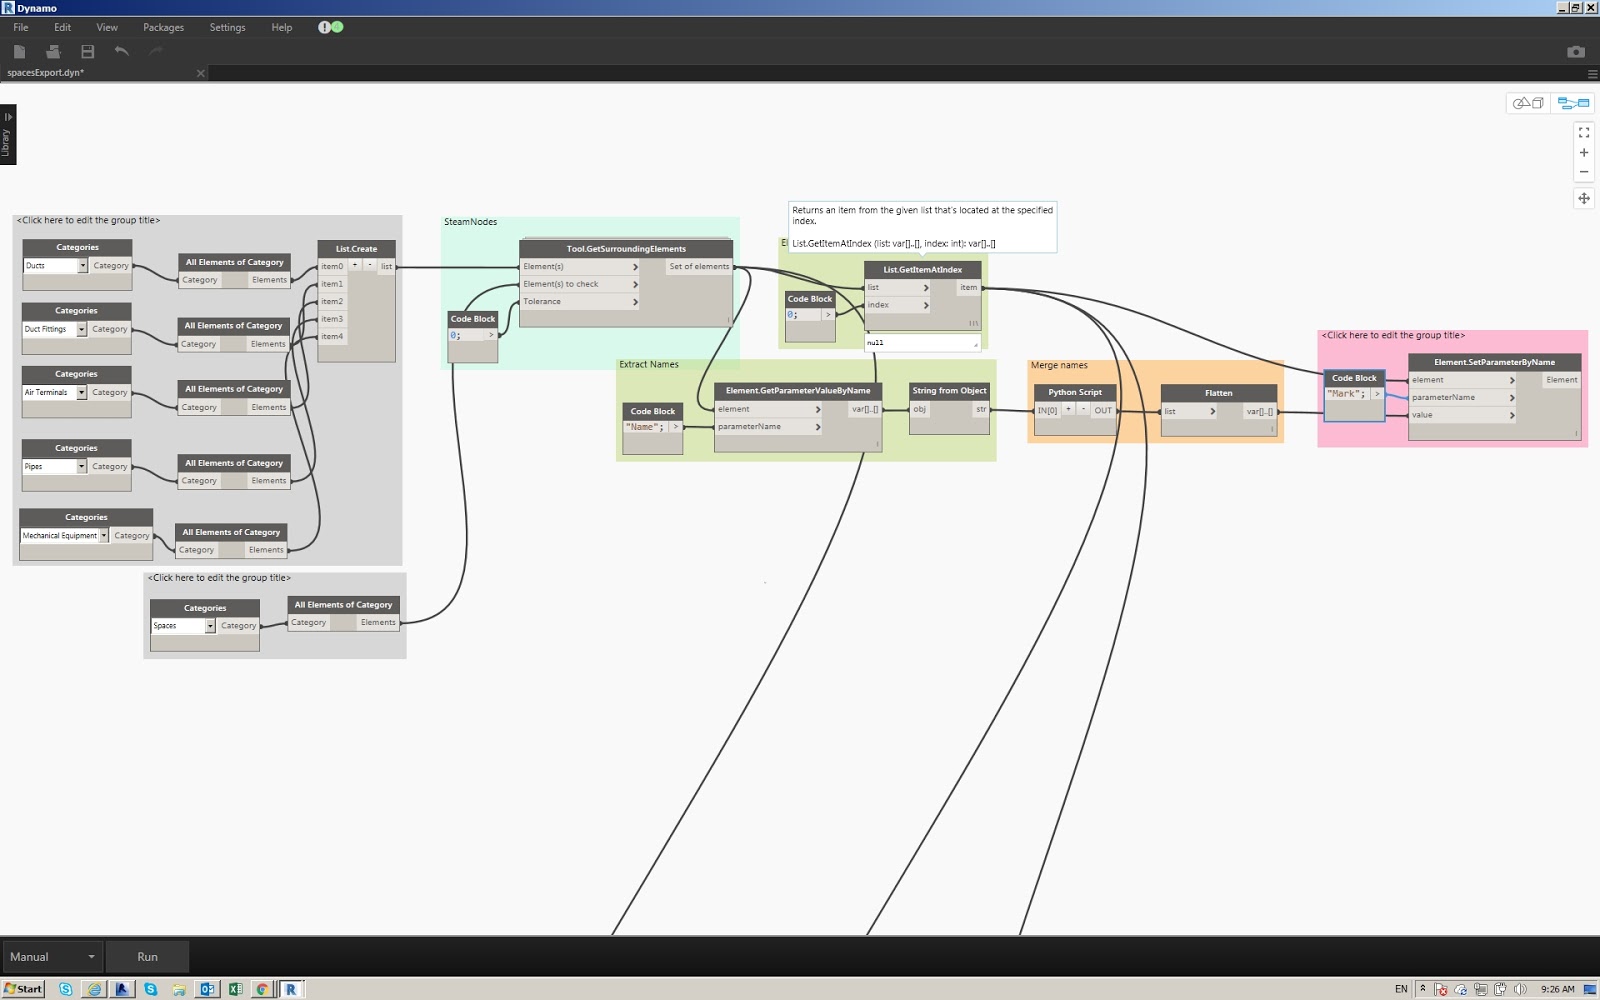Save the graph using the save icon
Viewport: 1600px width, 1000px height.
point(89,51)
